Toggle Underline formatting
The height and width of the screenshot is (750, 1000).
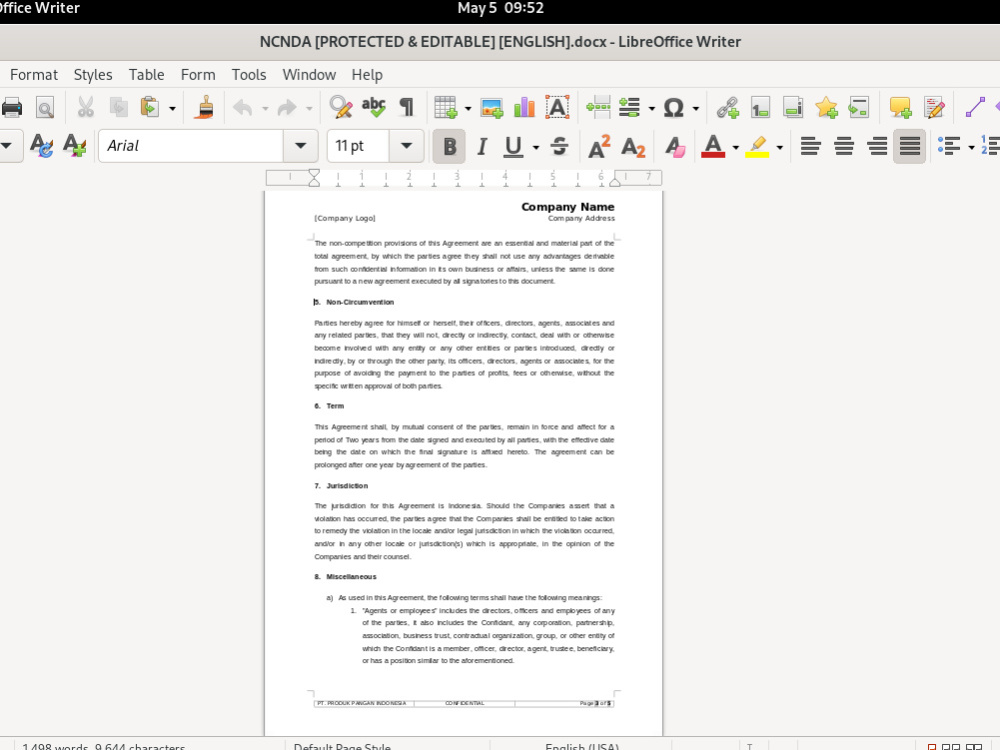pos(513,147)
